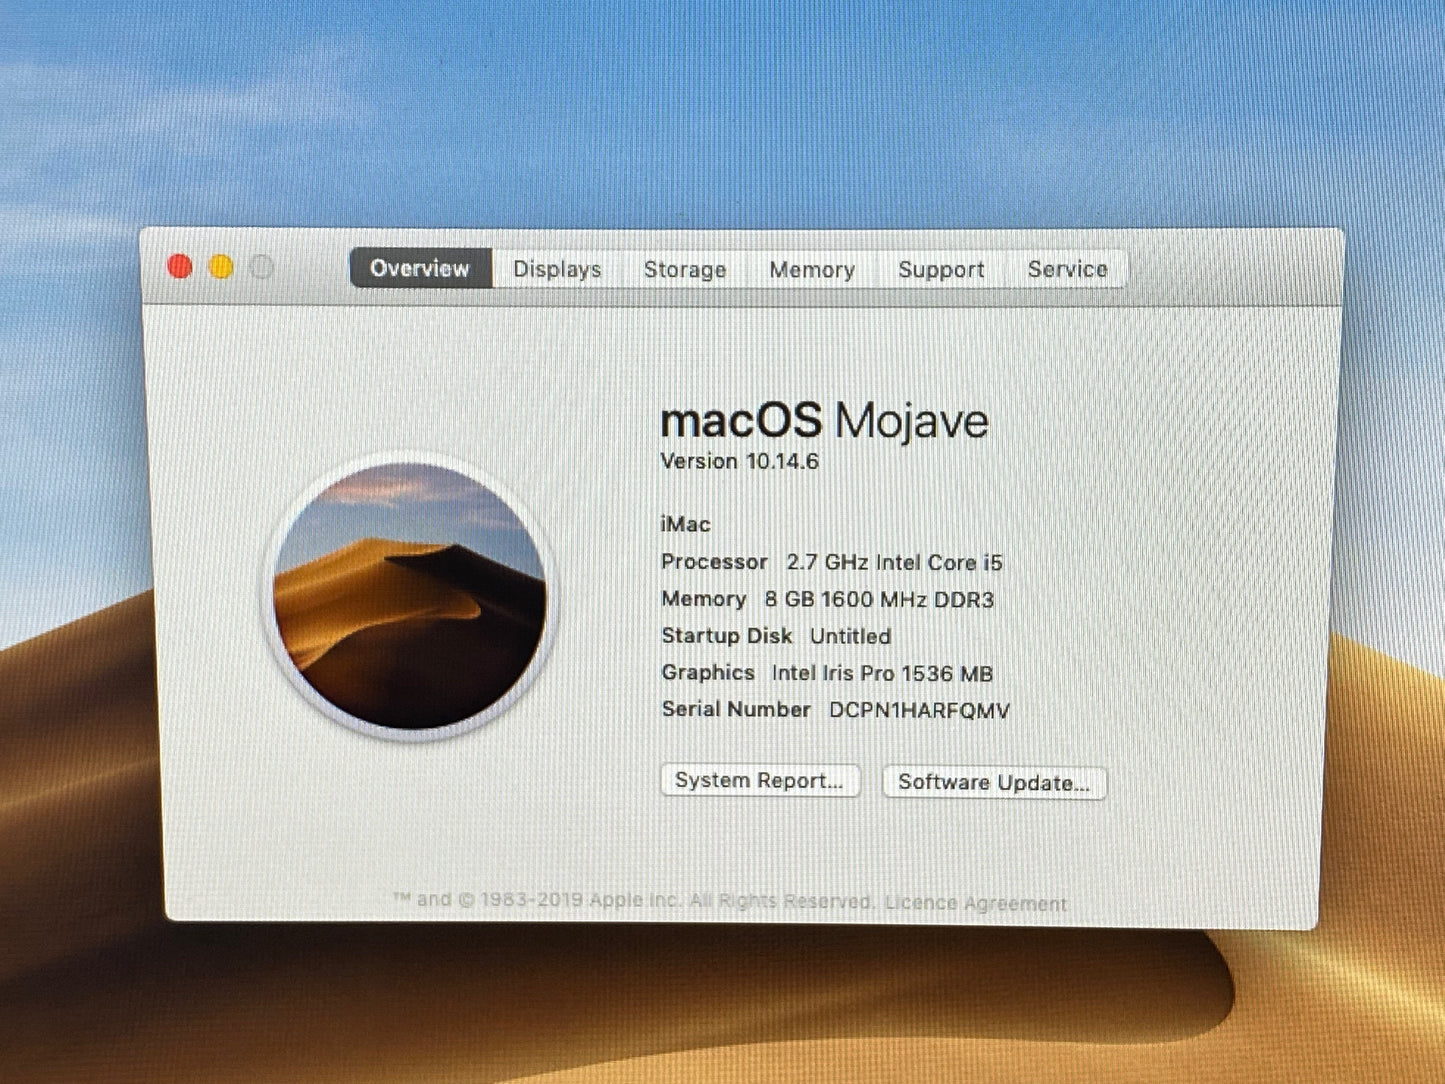Click Version 10.14.6 to reveal build number
The image size is (1445, 1084).
pos(740,461)
